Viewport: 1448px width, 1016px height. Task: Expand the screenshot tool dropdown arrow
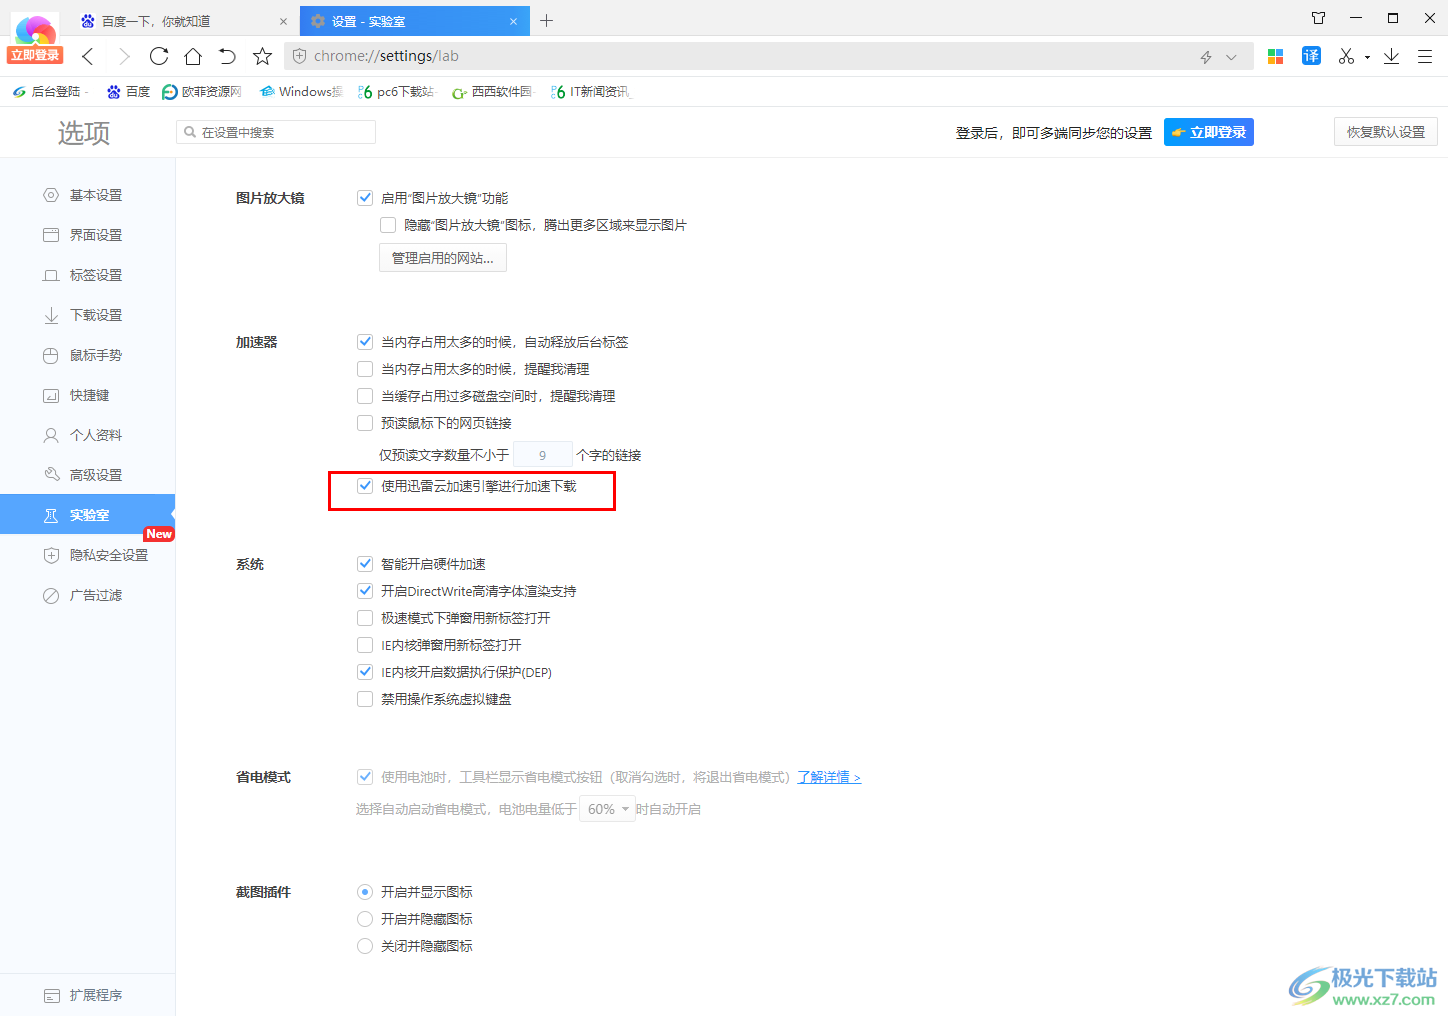click(1367, 57)
